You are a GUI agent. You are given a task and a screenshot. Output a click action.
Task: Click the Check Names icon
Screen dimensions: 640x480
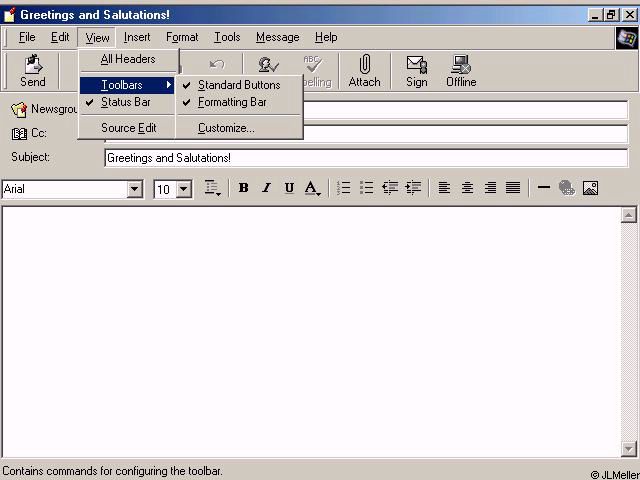pyautogui.click(x=269, y=64)
